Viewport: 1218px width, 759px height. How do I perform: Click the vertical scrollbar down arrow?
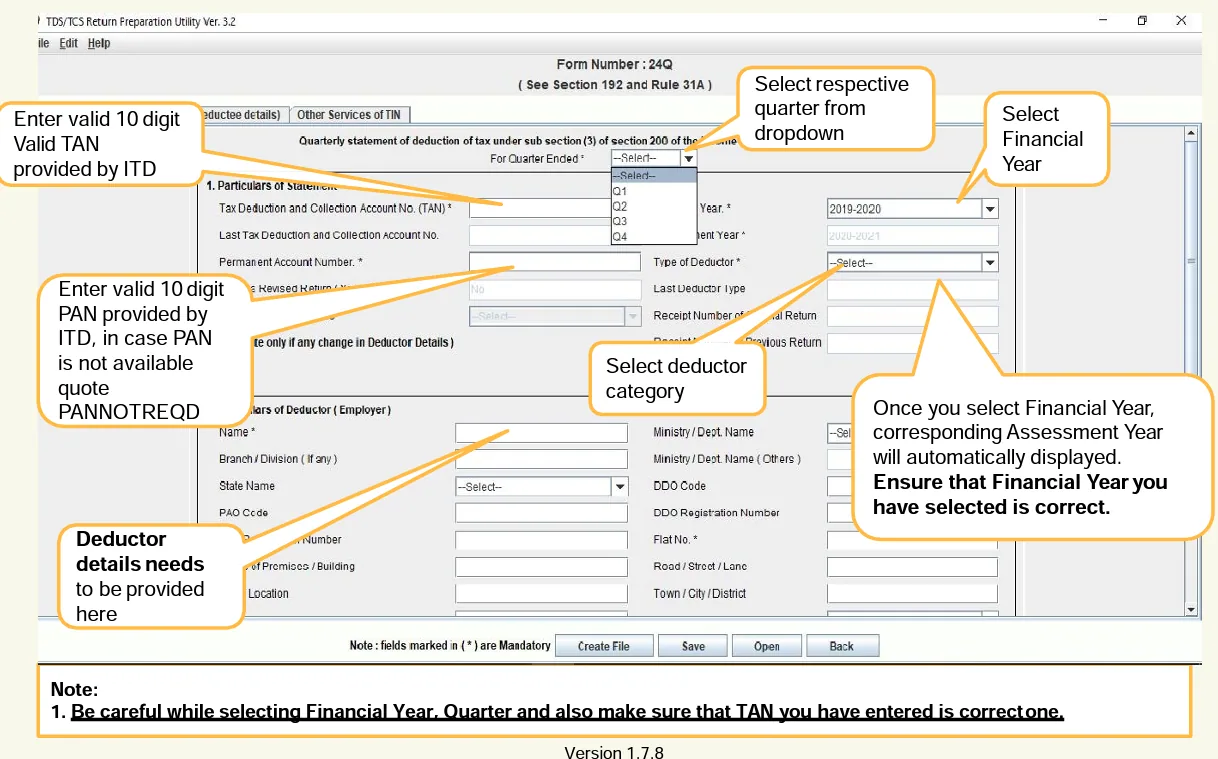pyautogui.click(x=1190, y=609)
